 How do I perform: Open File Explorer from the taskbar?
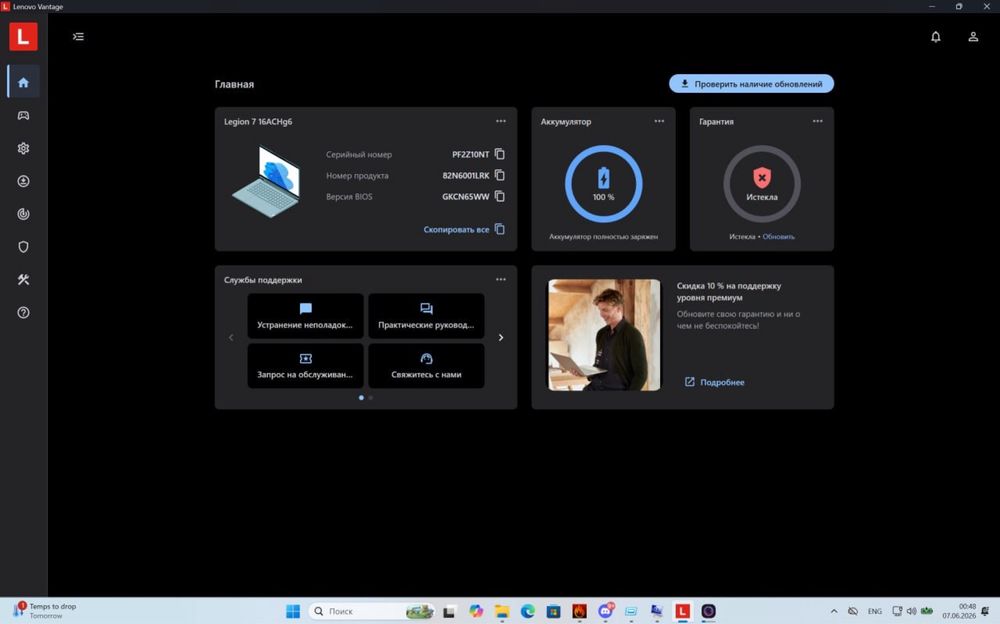(x=502, y=611)
